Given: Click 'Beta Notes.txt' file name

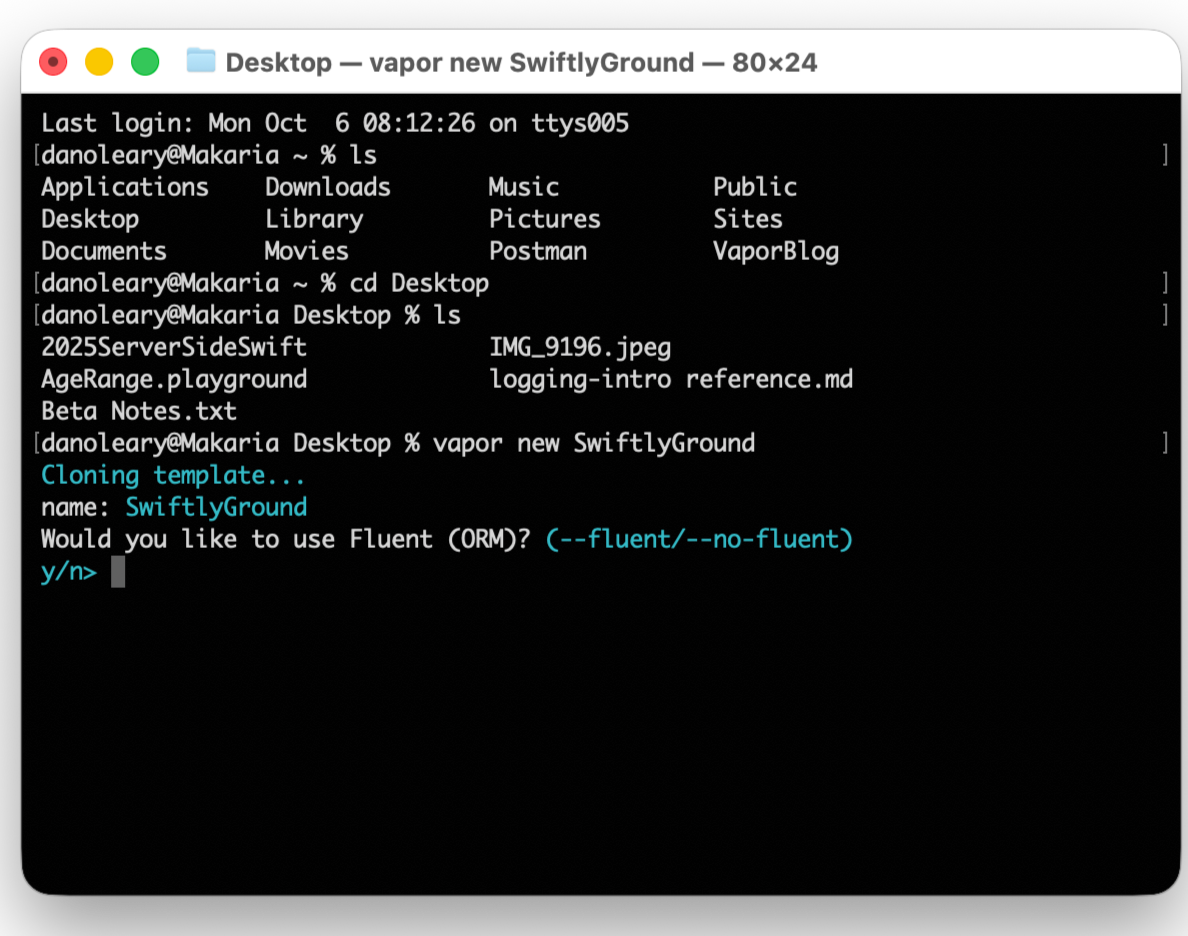Looking at the screenshot, I should click(139, 411).
